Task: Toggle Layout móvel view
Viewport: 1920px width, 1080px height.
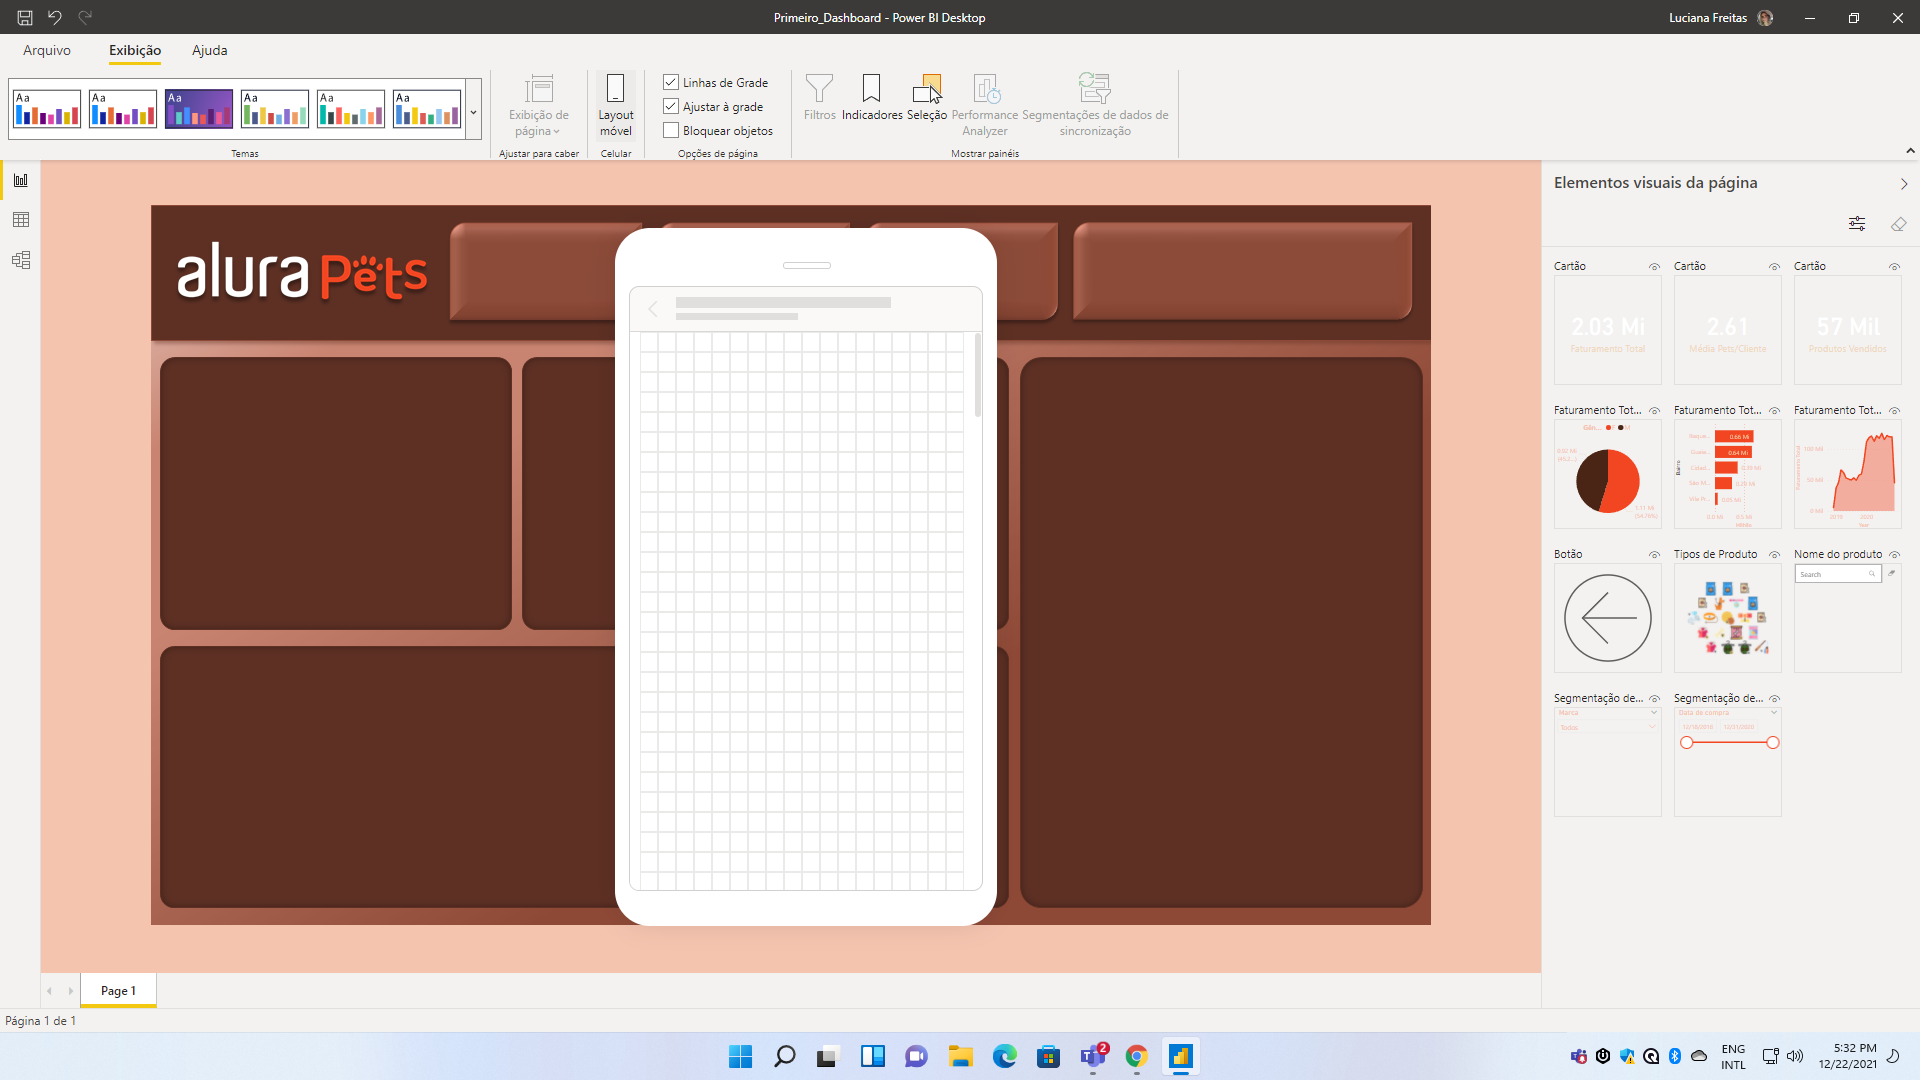Action: [x=616, y=105]
